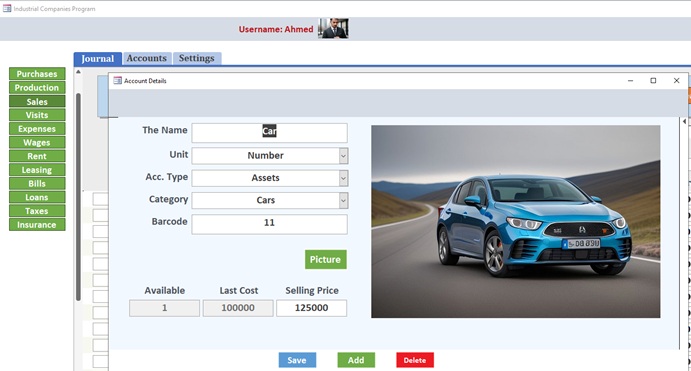
Task: Open the Insurance section in sidebar
Action: point(37,225)
